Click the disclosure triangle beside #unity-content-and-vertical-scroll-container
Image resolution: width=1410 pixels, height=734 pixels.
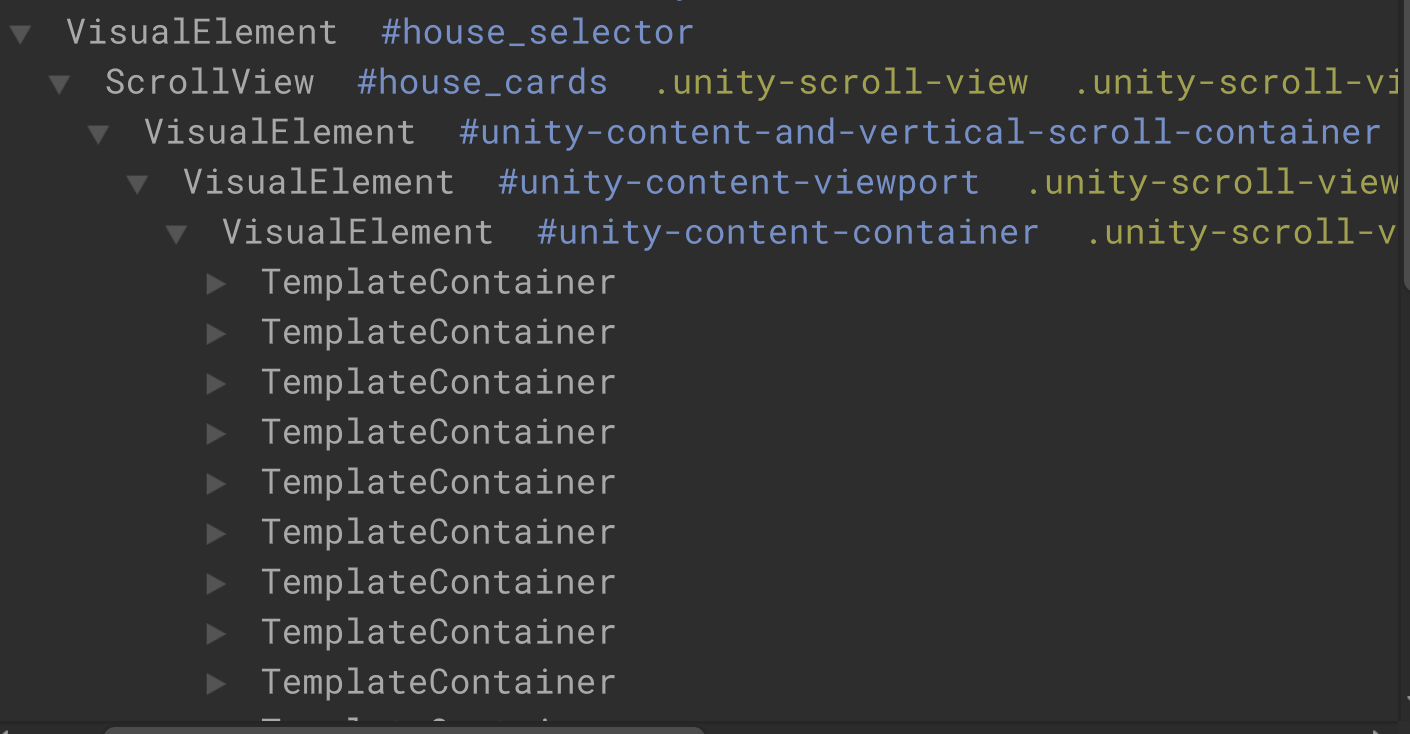coord(97,132)
